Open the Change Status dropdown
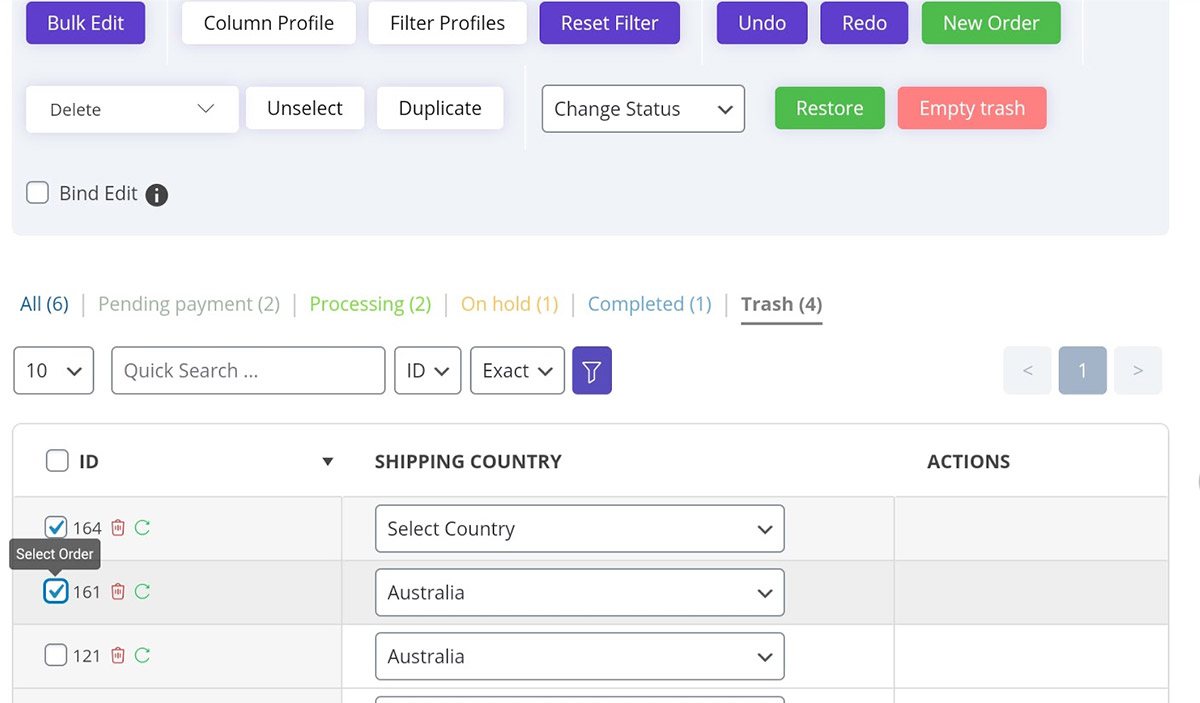Screen dimensions: 1200x703 pos(643,109)
